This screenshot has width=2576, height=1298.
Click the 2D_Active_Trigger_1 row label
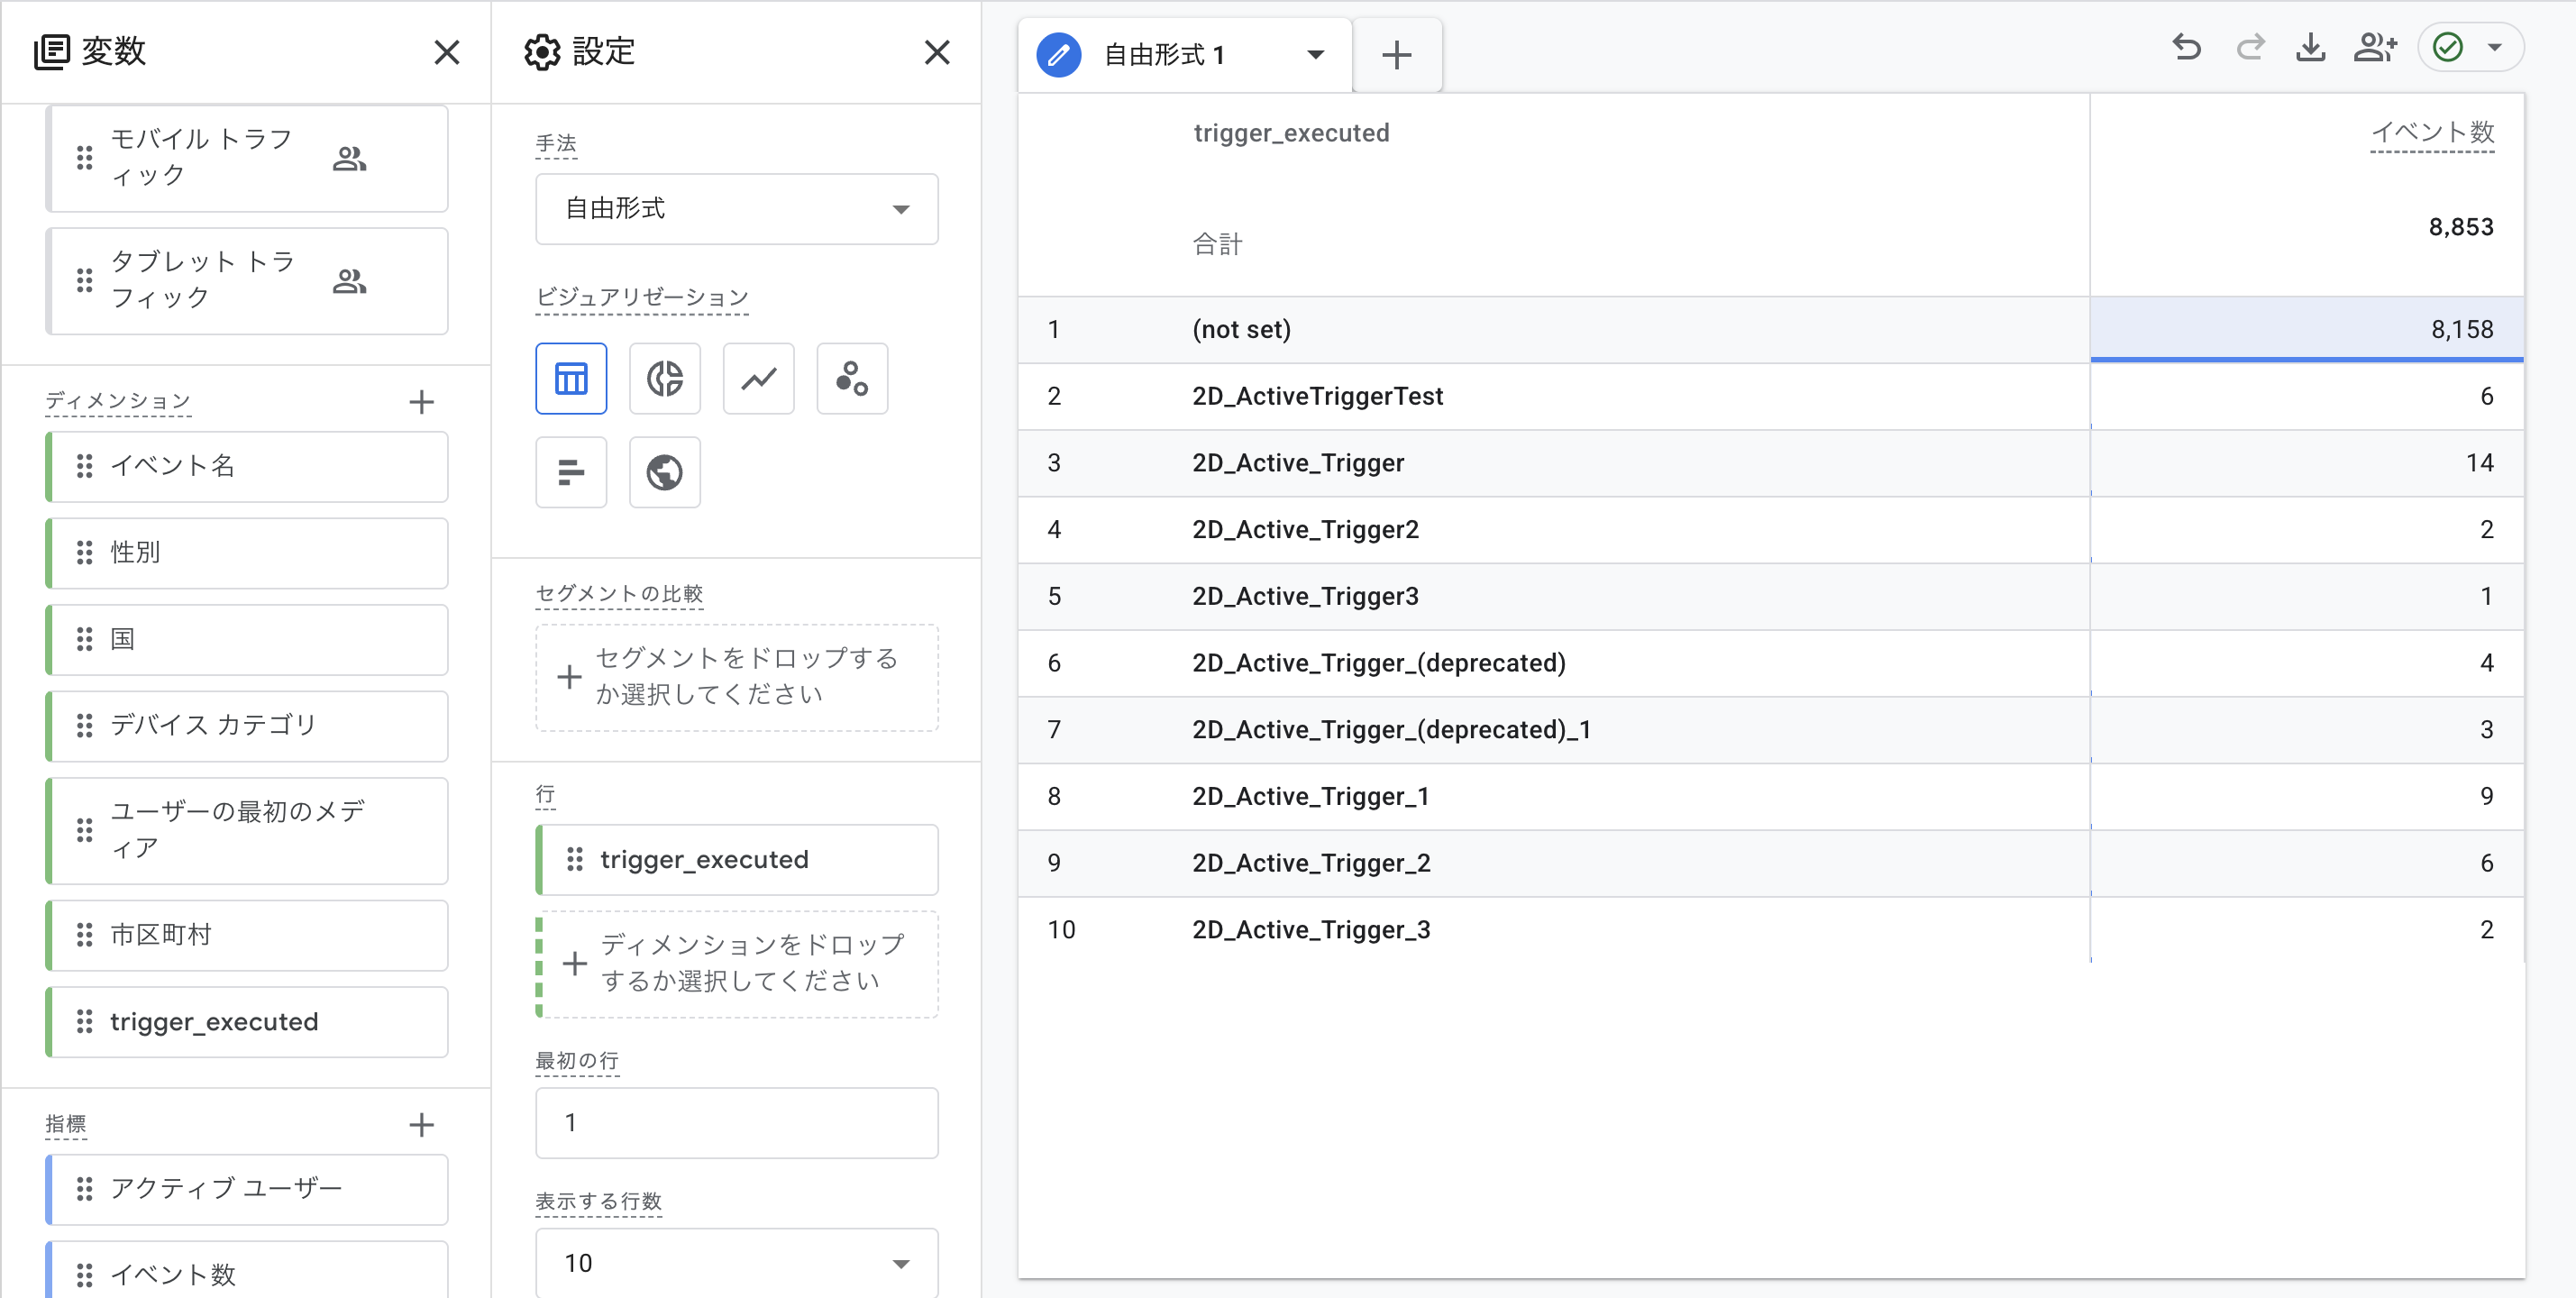1310,796
